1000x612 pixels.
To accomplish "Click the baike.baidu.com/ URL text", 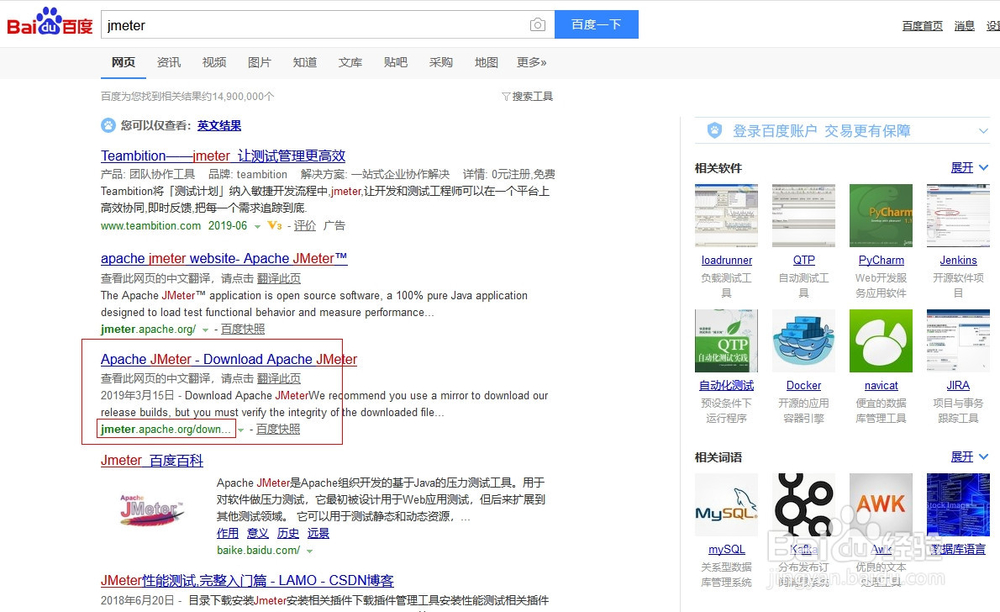I will [x=258, y=550].
